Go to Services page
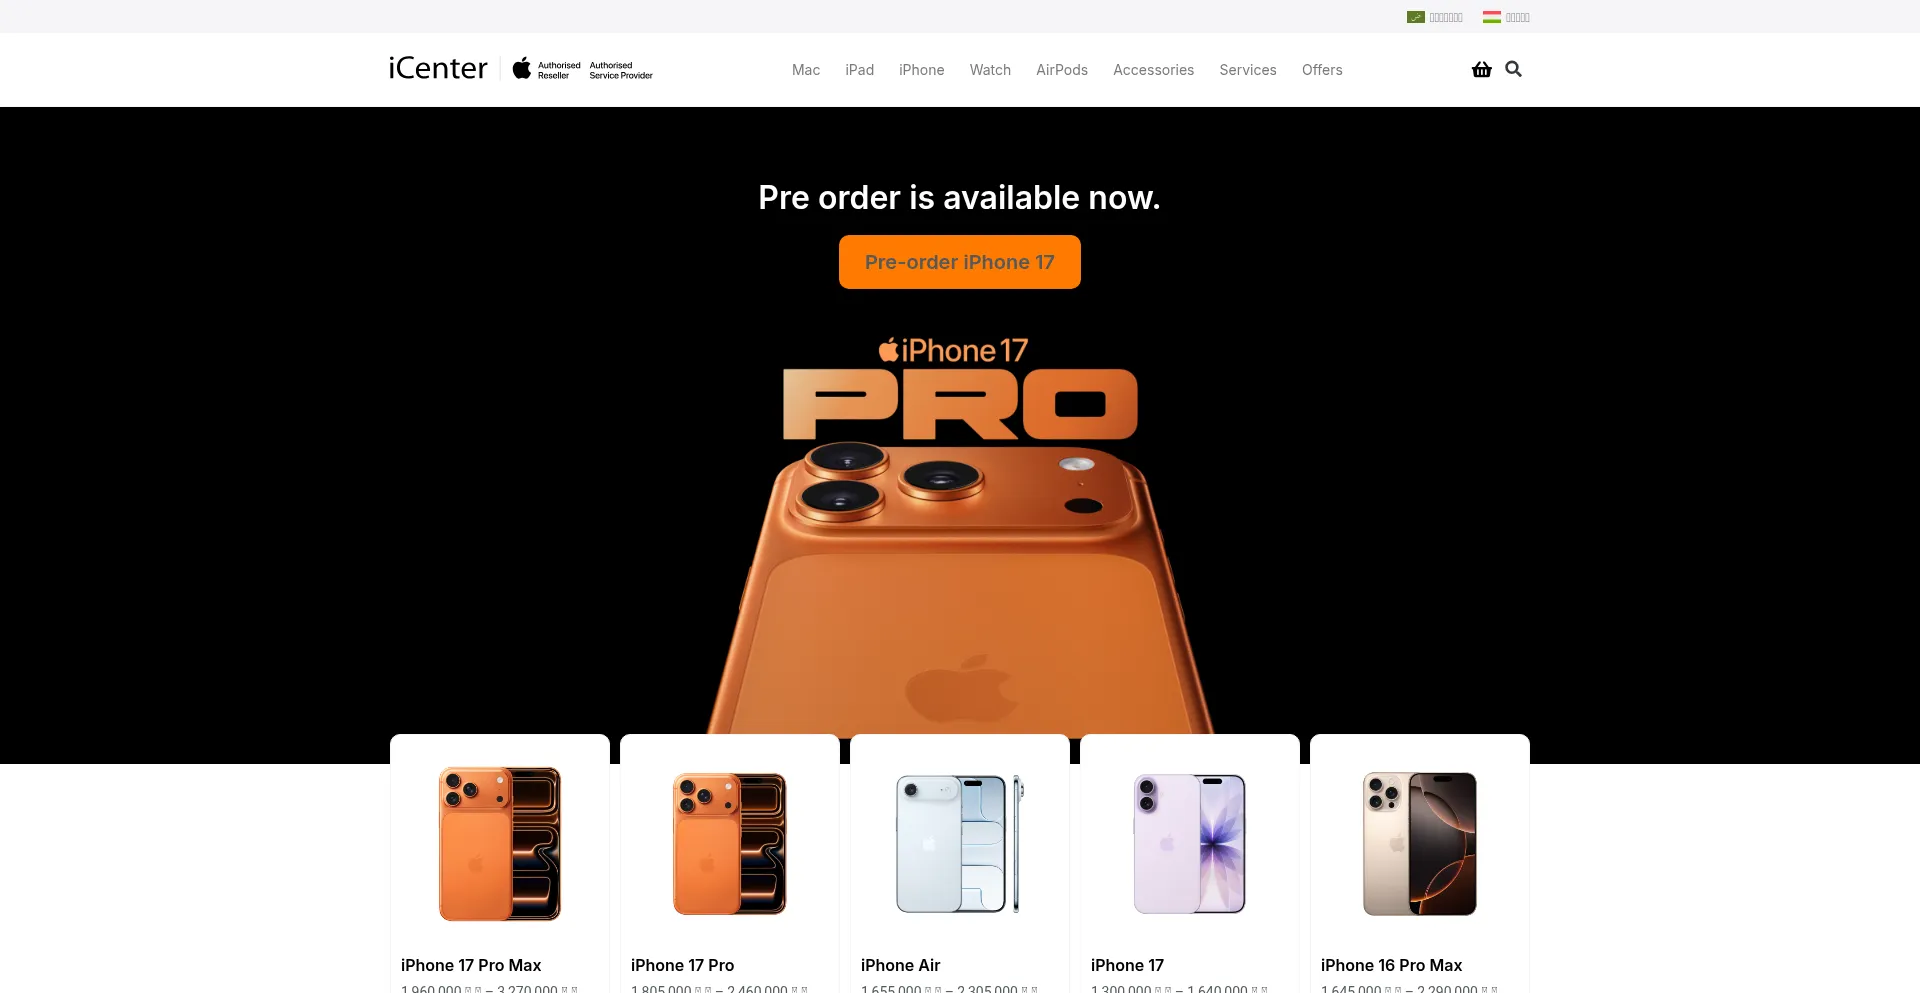Viewport: 1920px width, 993px height. point(1248,70)
